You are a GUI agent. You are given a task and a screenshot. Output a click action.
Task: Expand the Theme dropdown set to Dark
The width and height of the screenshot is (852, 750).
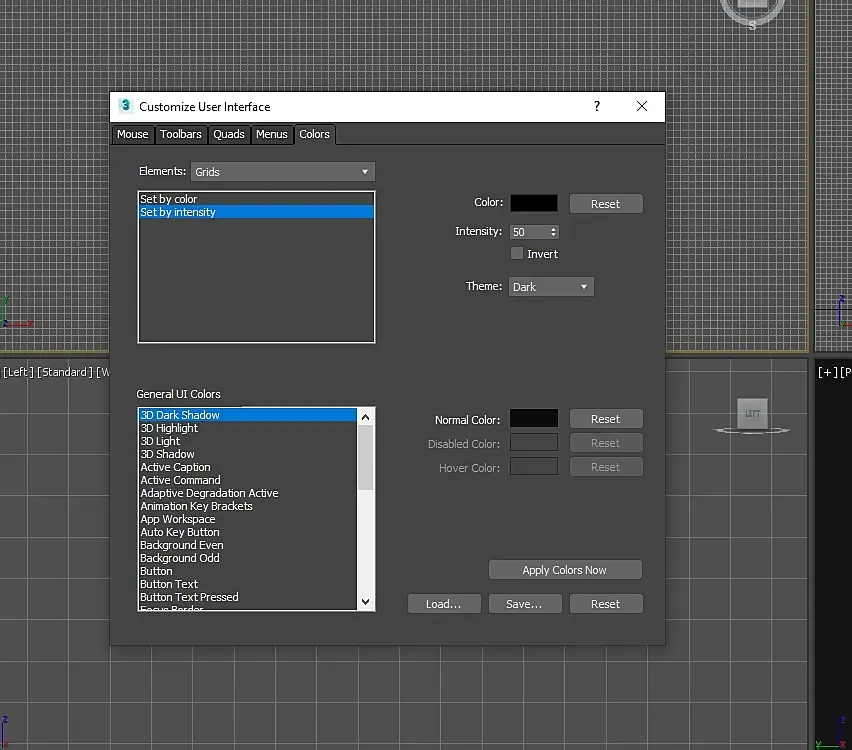(x=551, y=287)
